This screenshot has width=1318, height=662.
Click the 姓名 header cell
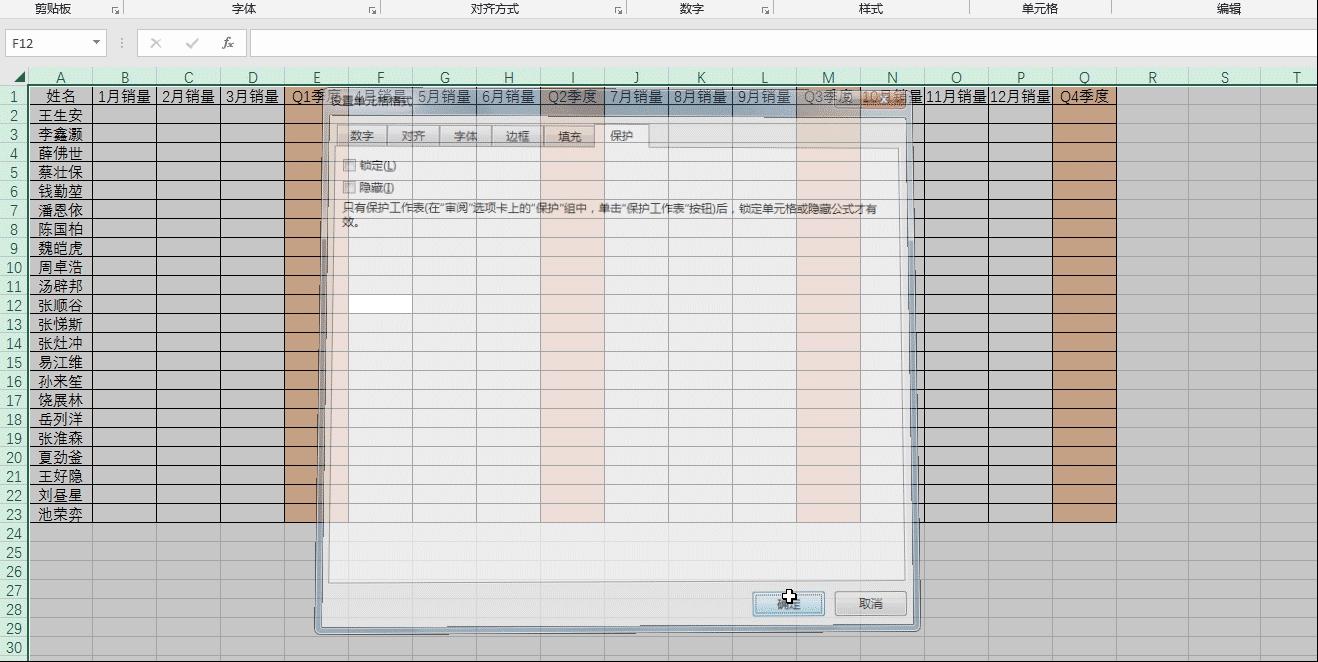pos(61,96)
